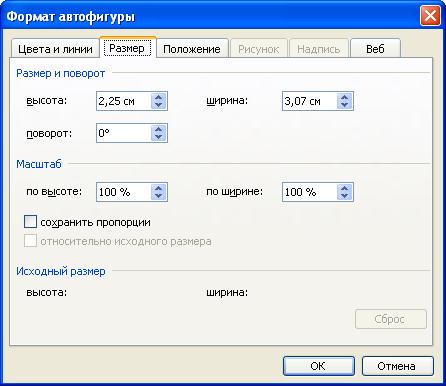This screenshot has width=446, height=386.
Task: Click the Исходный размер section heading
Action: click(x=61, y=271)
